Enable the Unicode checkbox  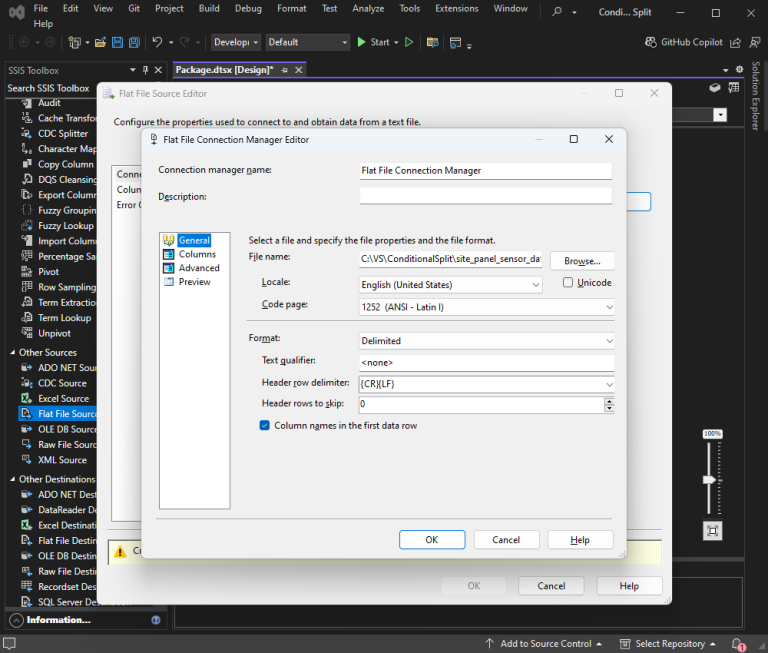click(x=568, y=283)
